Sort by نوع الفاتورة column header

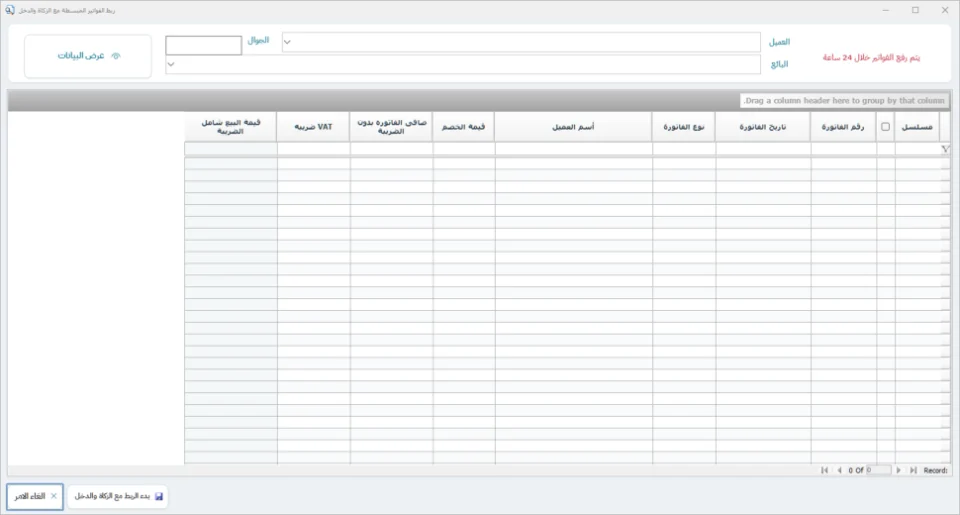pos(683,127)
